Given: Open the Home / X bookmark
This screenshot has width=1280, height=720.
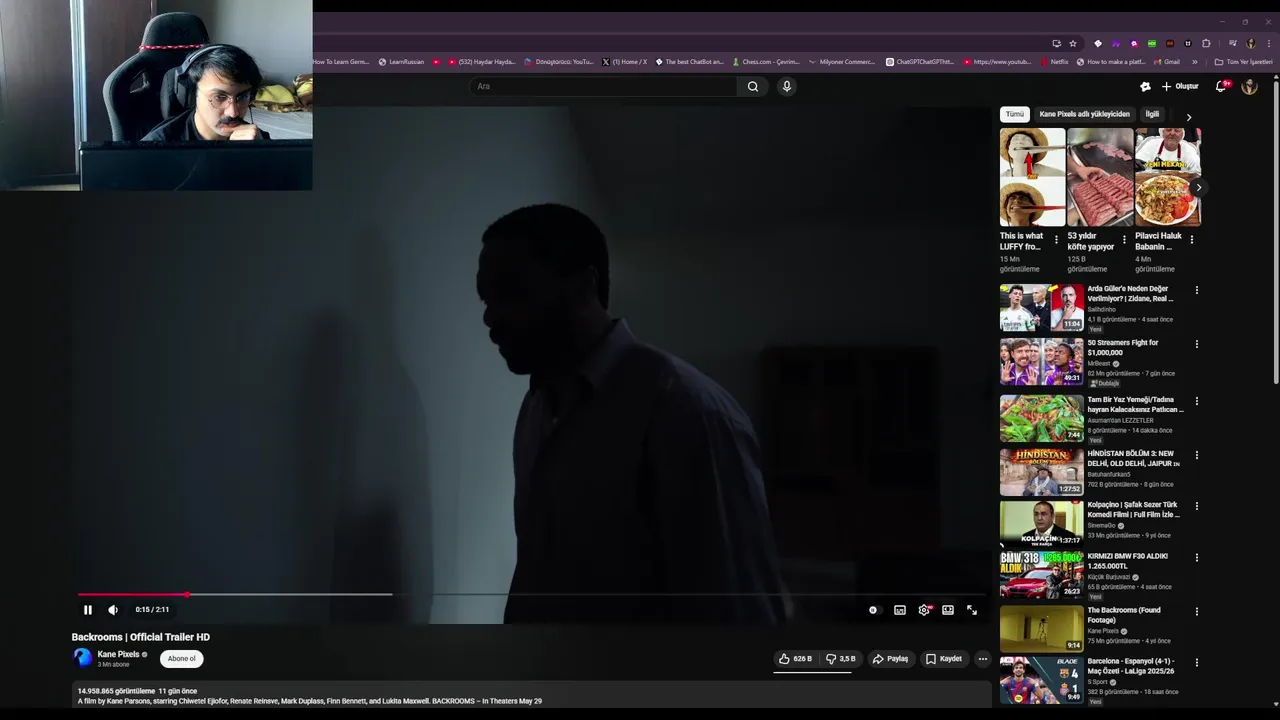Looking at the screenshot, I should 624,62.
